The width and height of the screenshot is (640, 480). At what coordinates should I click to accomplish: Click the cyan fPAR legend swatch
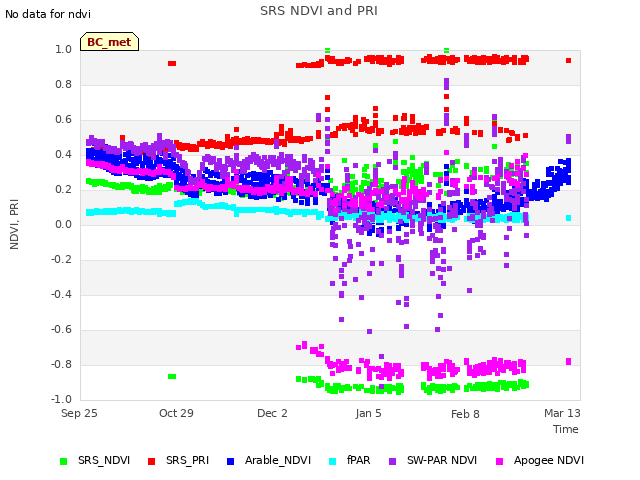[333, 461]
